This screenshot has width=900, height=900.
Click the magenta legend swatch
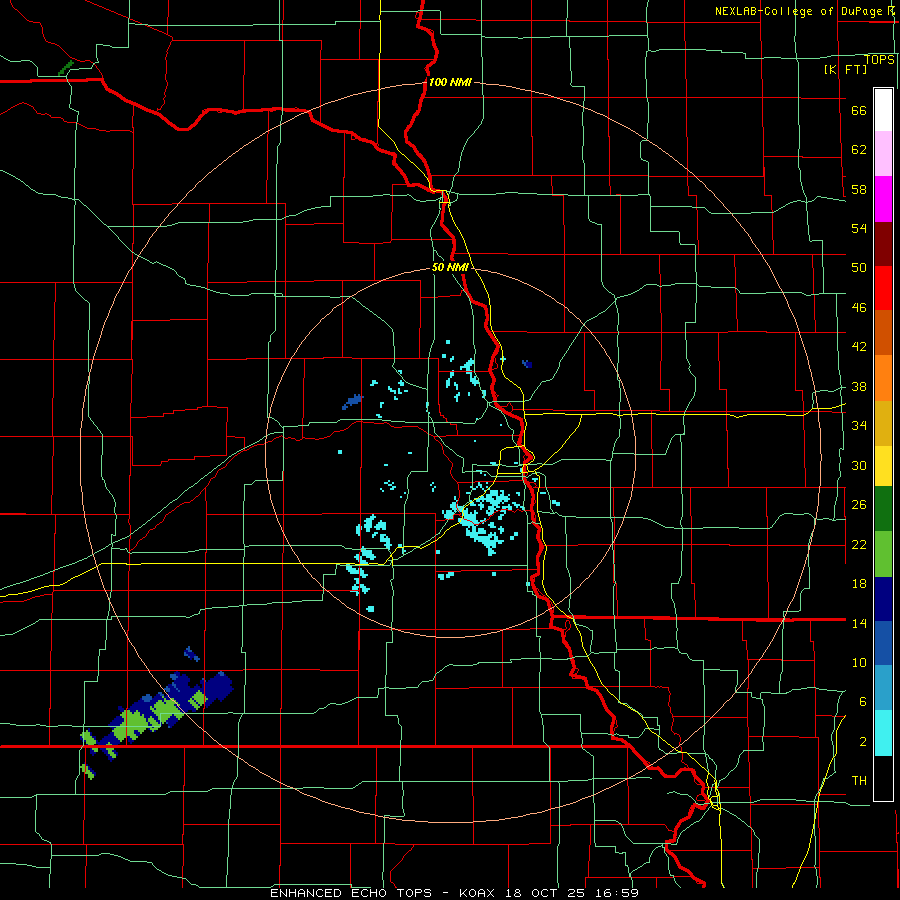point(883,199)
